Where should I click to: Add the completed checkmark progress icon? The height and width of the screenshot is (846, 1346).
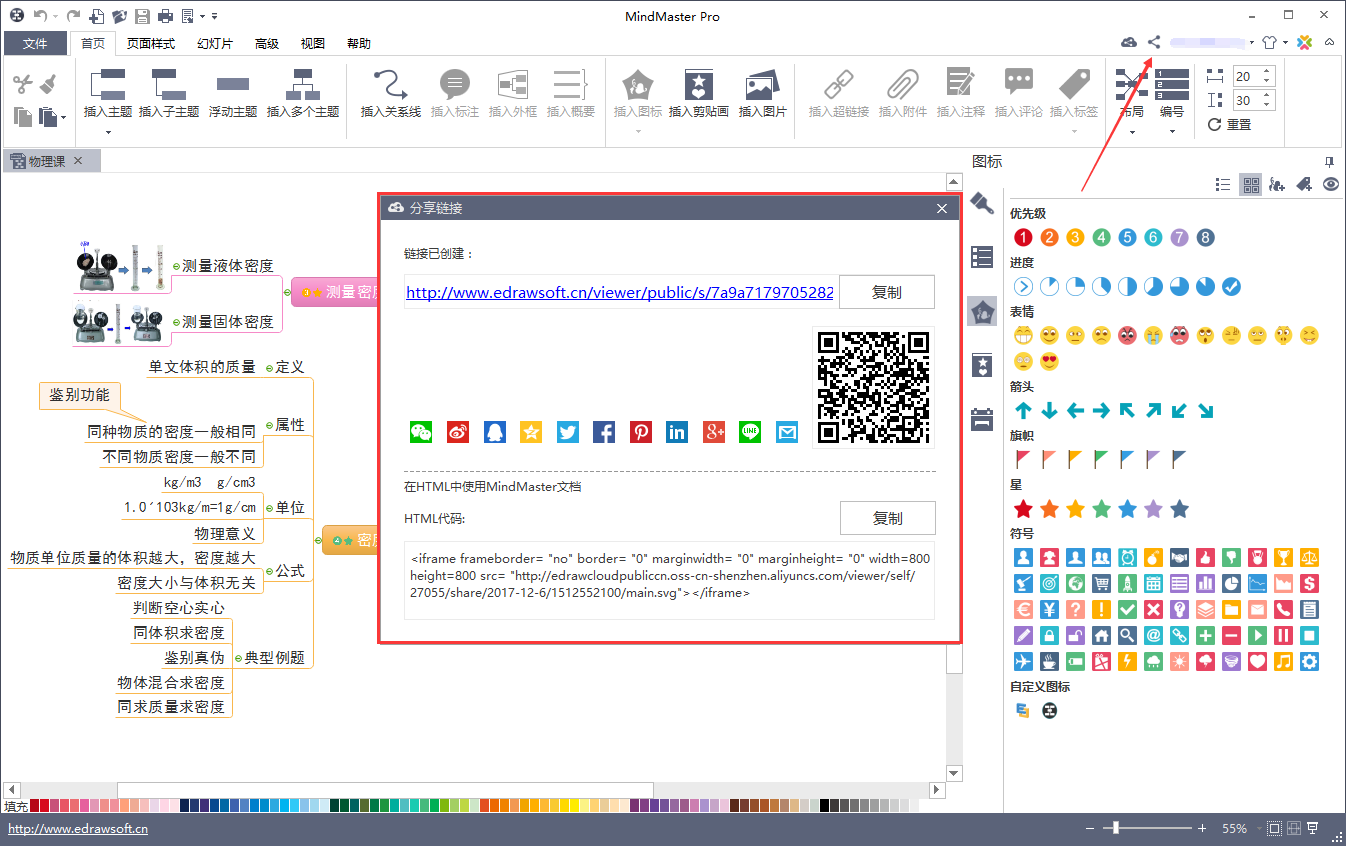click(1231, 287)
